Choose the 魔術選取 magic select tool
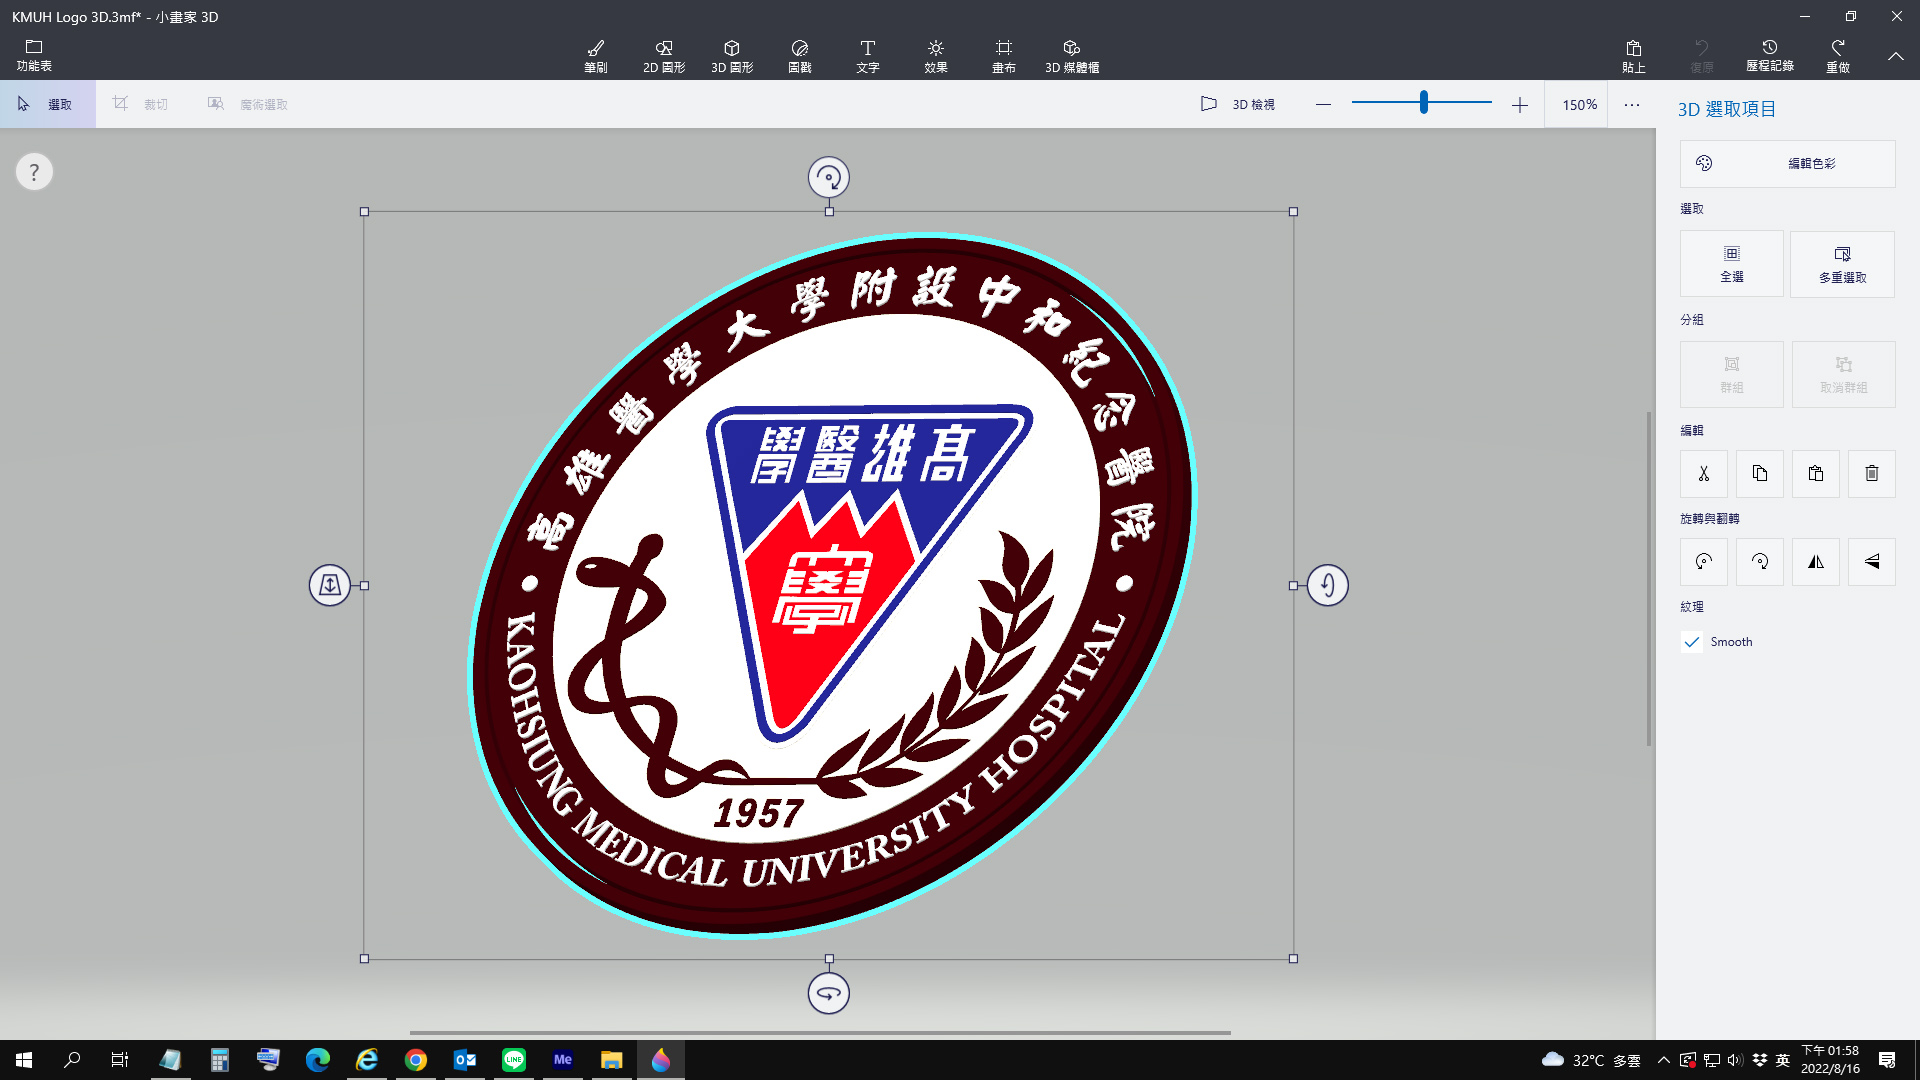 [x=248, y=104]
